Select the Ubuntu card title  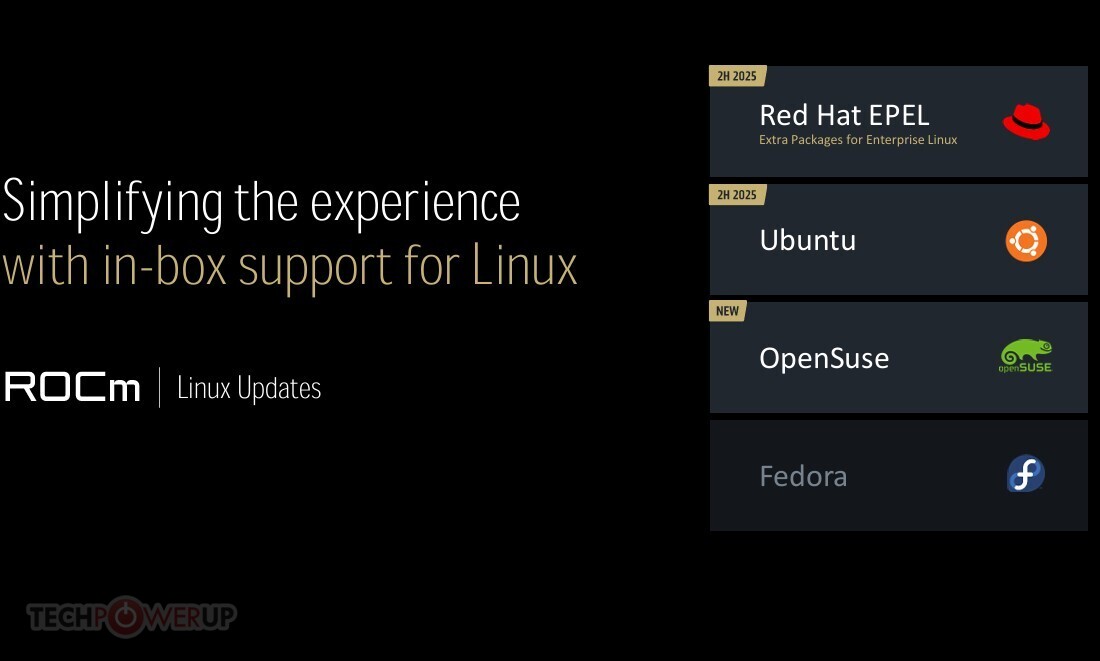pyautogui.click(x=807, y=240)
